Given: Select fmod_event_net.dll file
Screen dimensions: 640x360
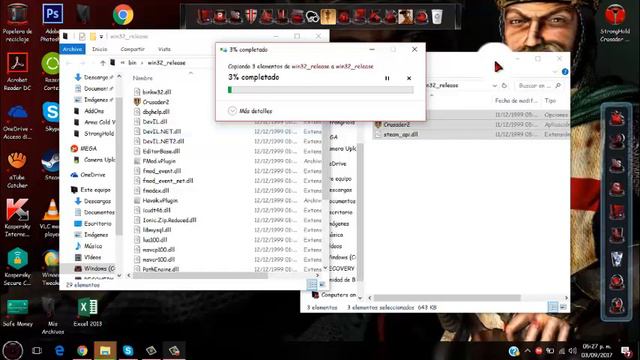Looking at the screenshot, I should click(x=168, y=181).
